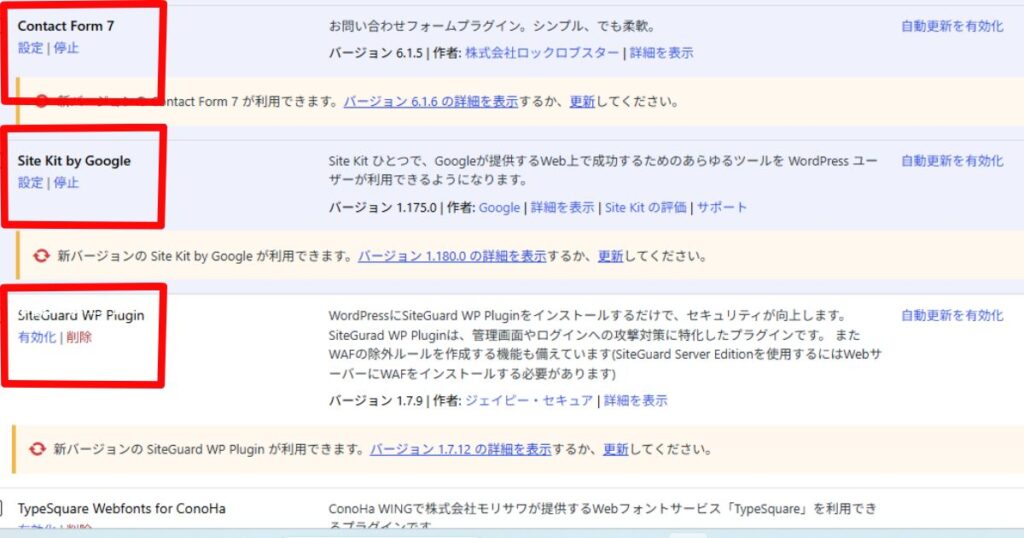Viewport: 1024px width, 538px height.
Task: Click update icon in Site Kit notice
Action: coord(41,256)
